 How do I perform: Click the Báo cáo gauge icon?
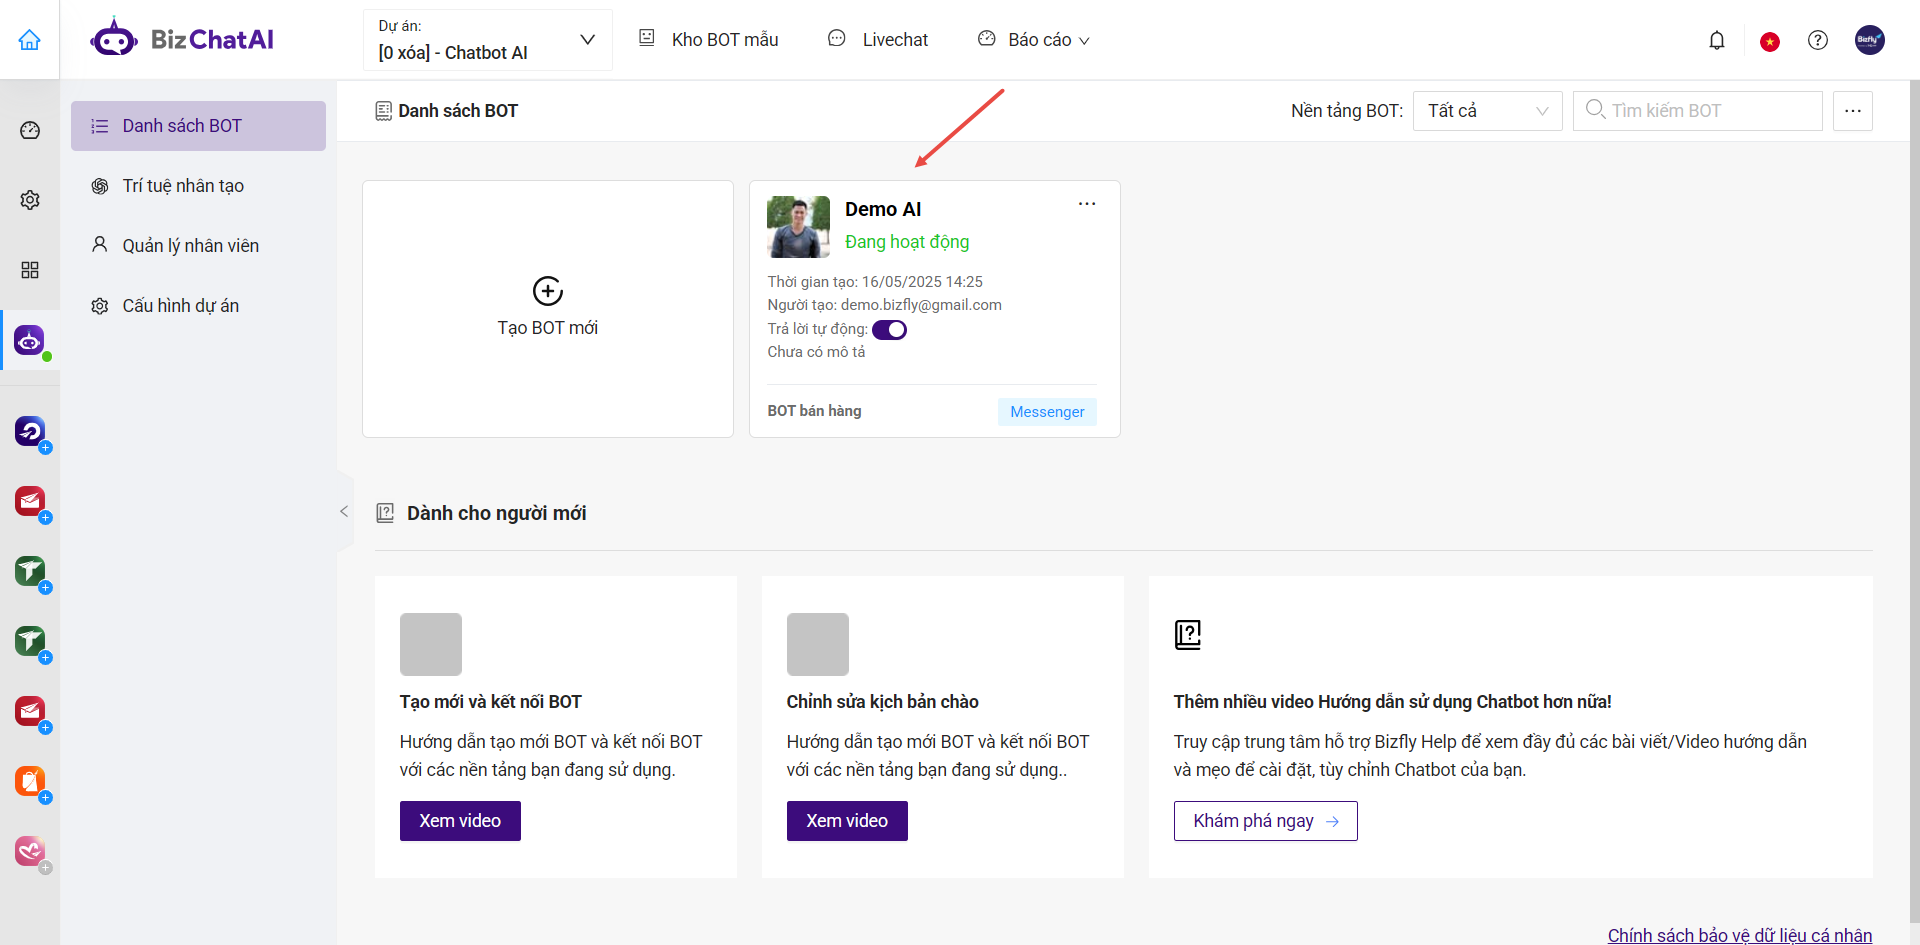click(x=987, y=38)
